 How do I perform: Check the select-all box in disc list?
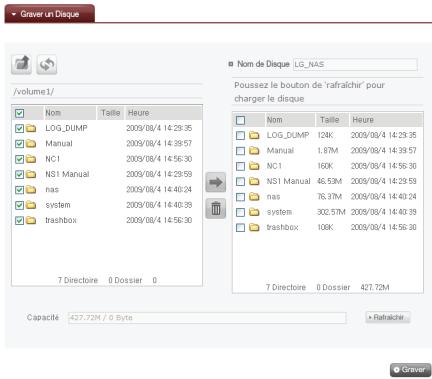click(240, 120)
